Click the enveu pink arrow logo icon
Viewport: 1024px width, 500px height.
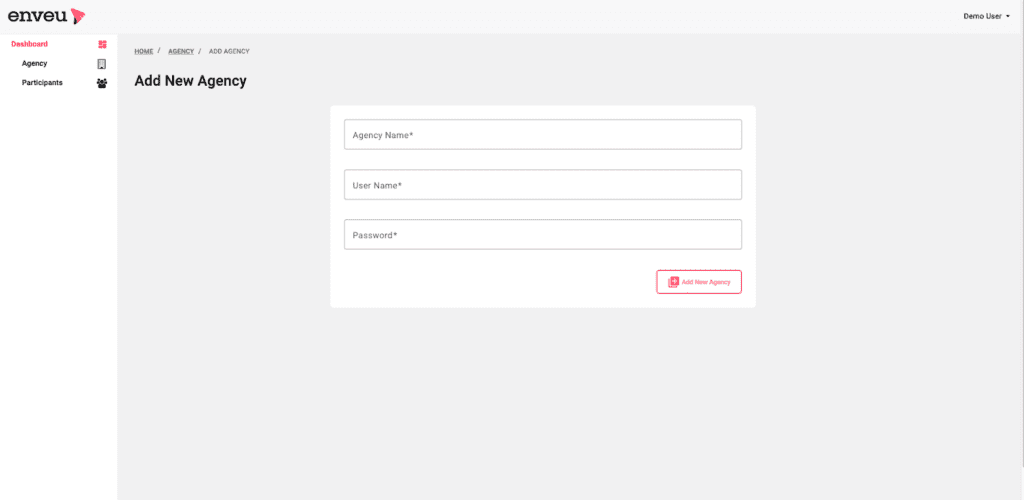(78, 16)
